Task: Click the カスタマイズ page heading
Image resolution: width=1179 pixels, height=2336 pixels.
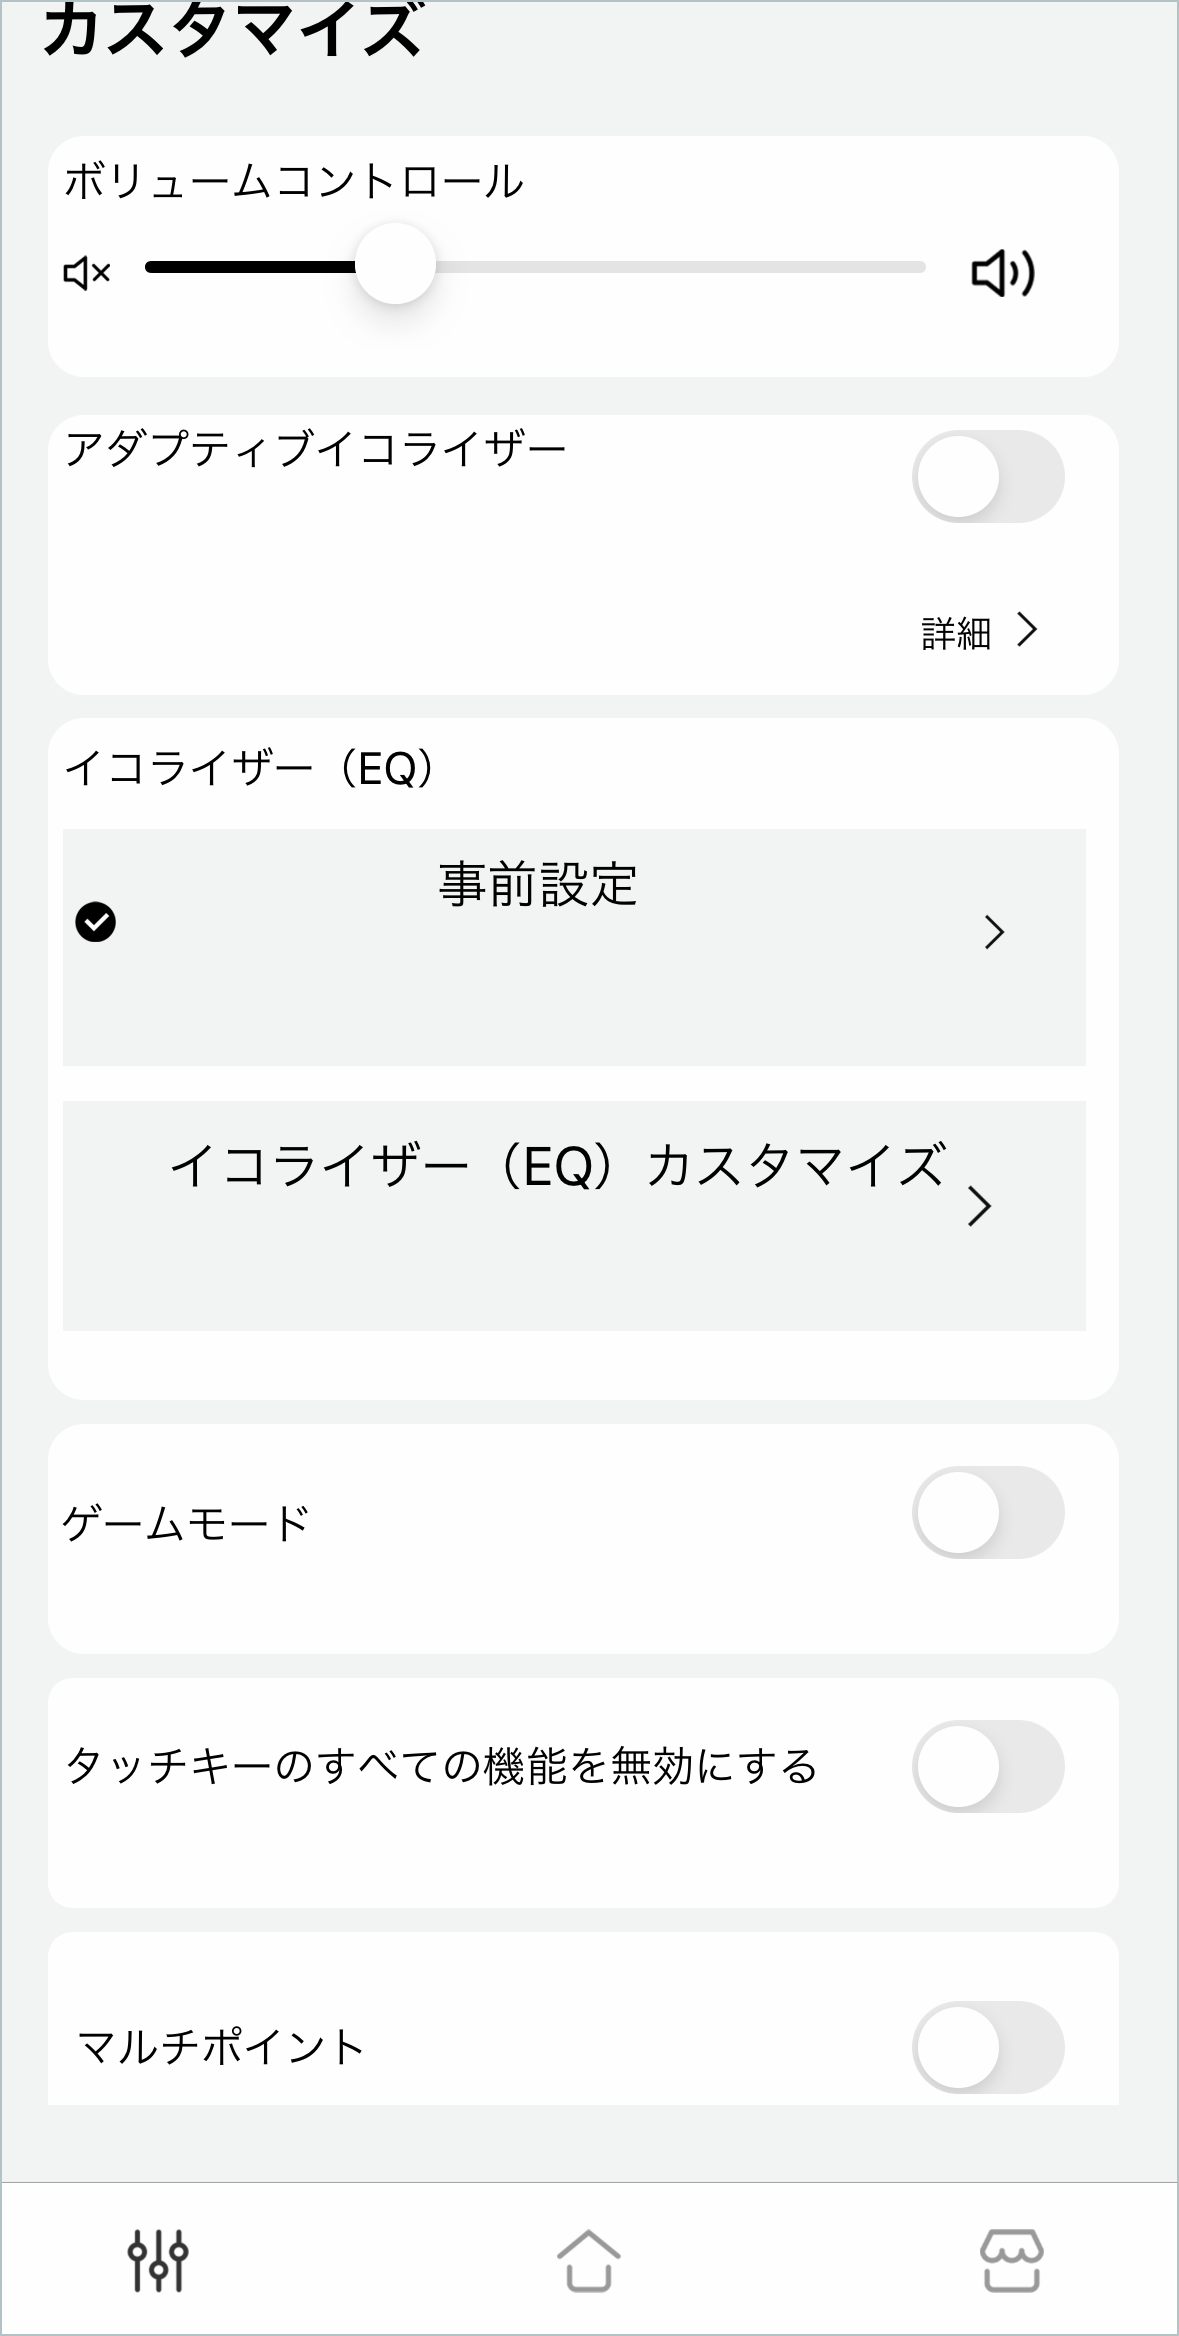Action: (232, 30)
